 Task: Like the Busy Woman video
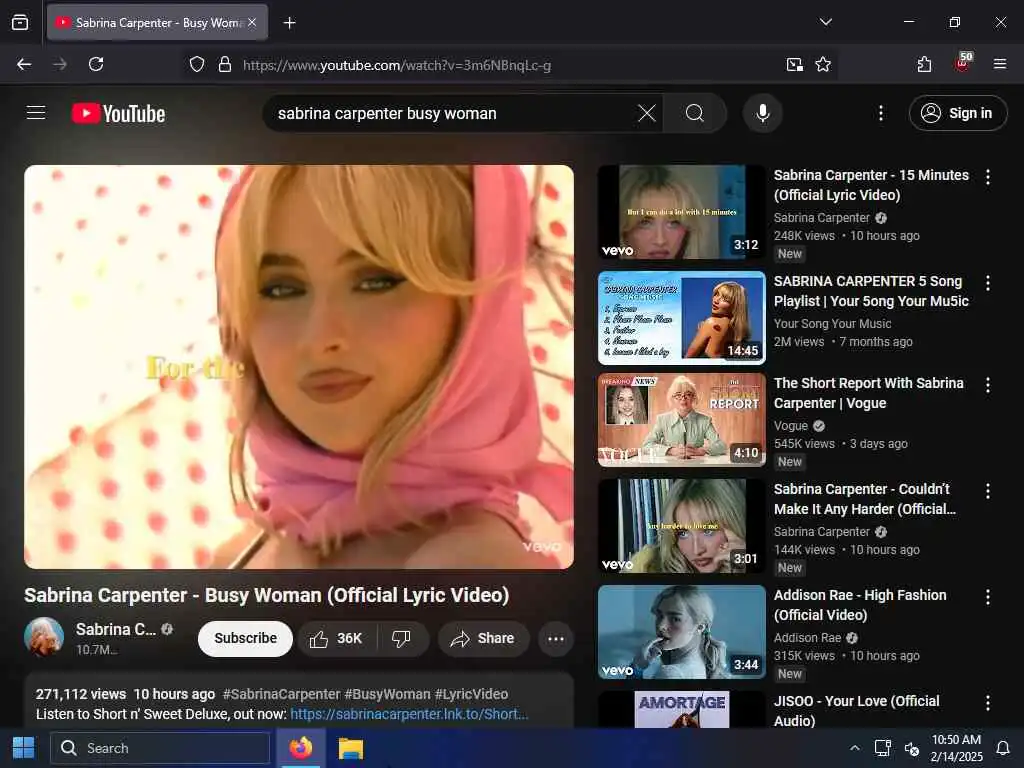pos(336,639)
